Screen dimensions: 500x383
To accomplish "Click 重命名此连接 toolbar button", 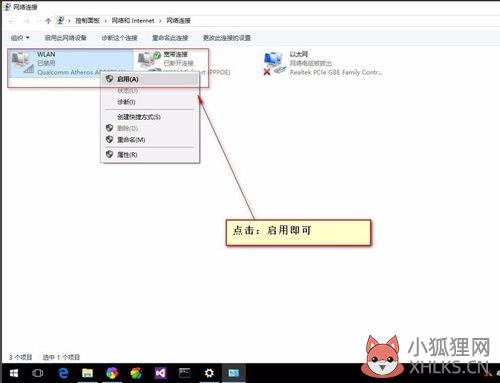I will click(x=170, y=38).
